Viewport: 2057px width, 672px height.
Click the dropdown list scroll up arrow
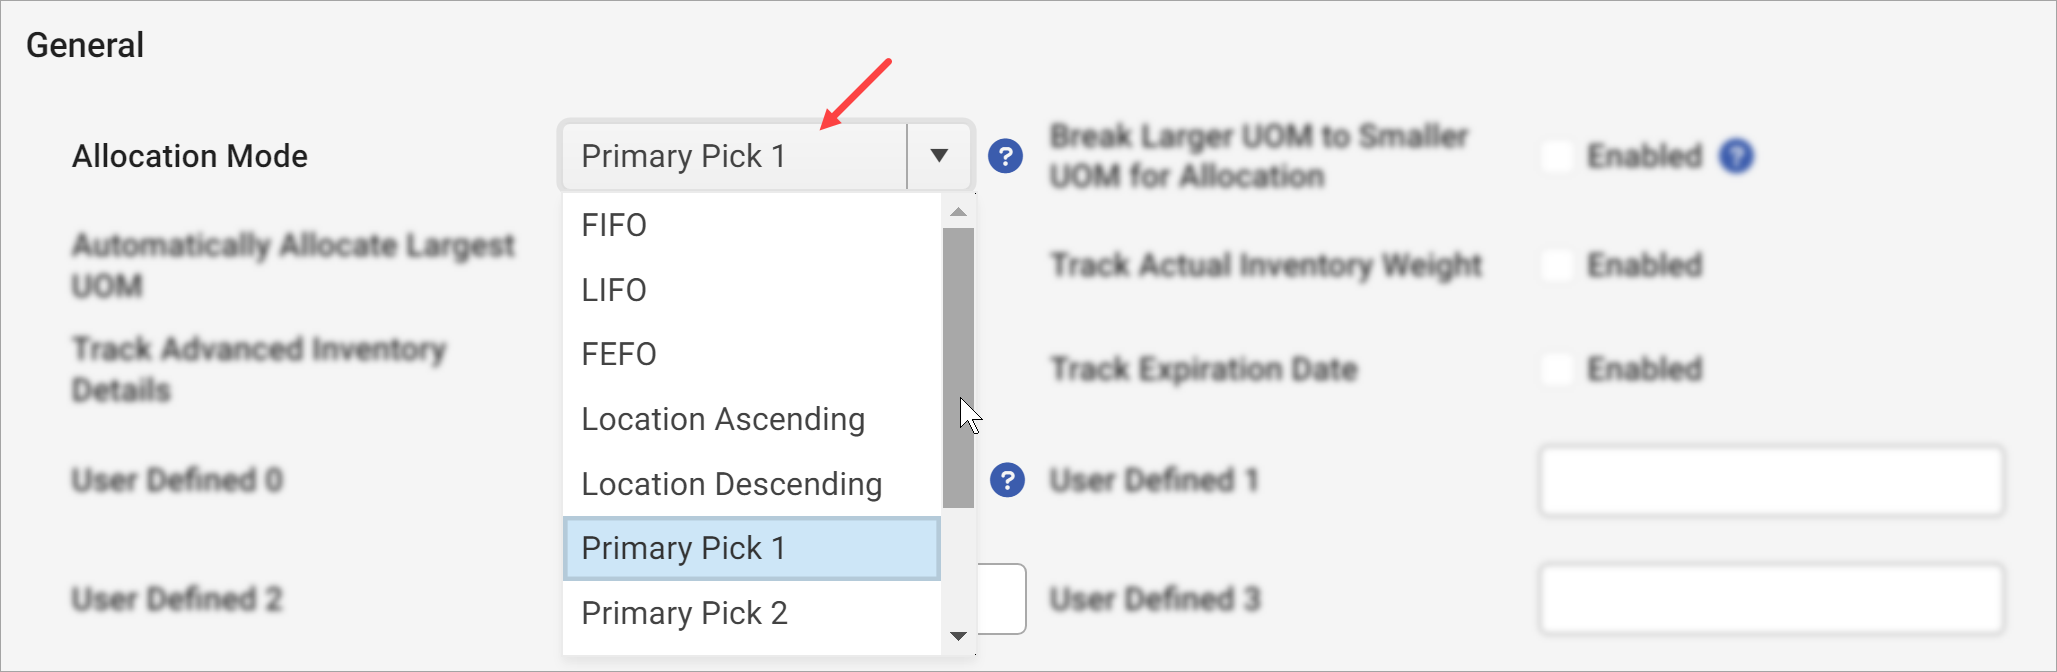pos(958,212)
